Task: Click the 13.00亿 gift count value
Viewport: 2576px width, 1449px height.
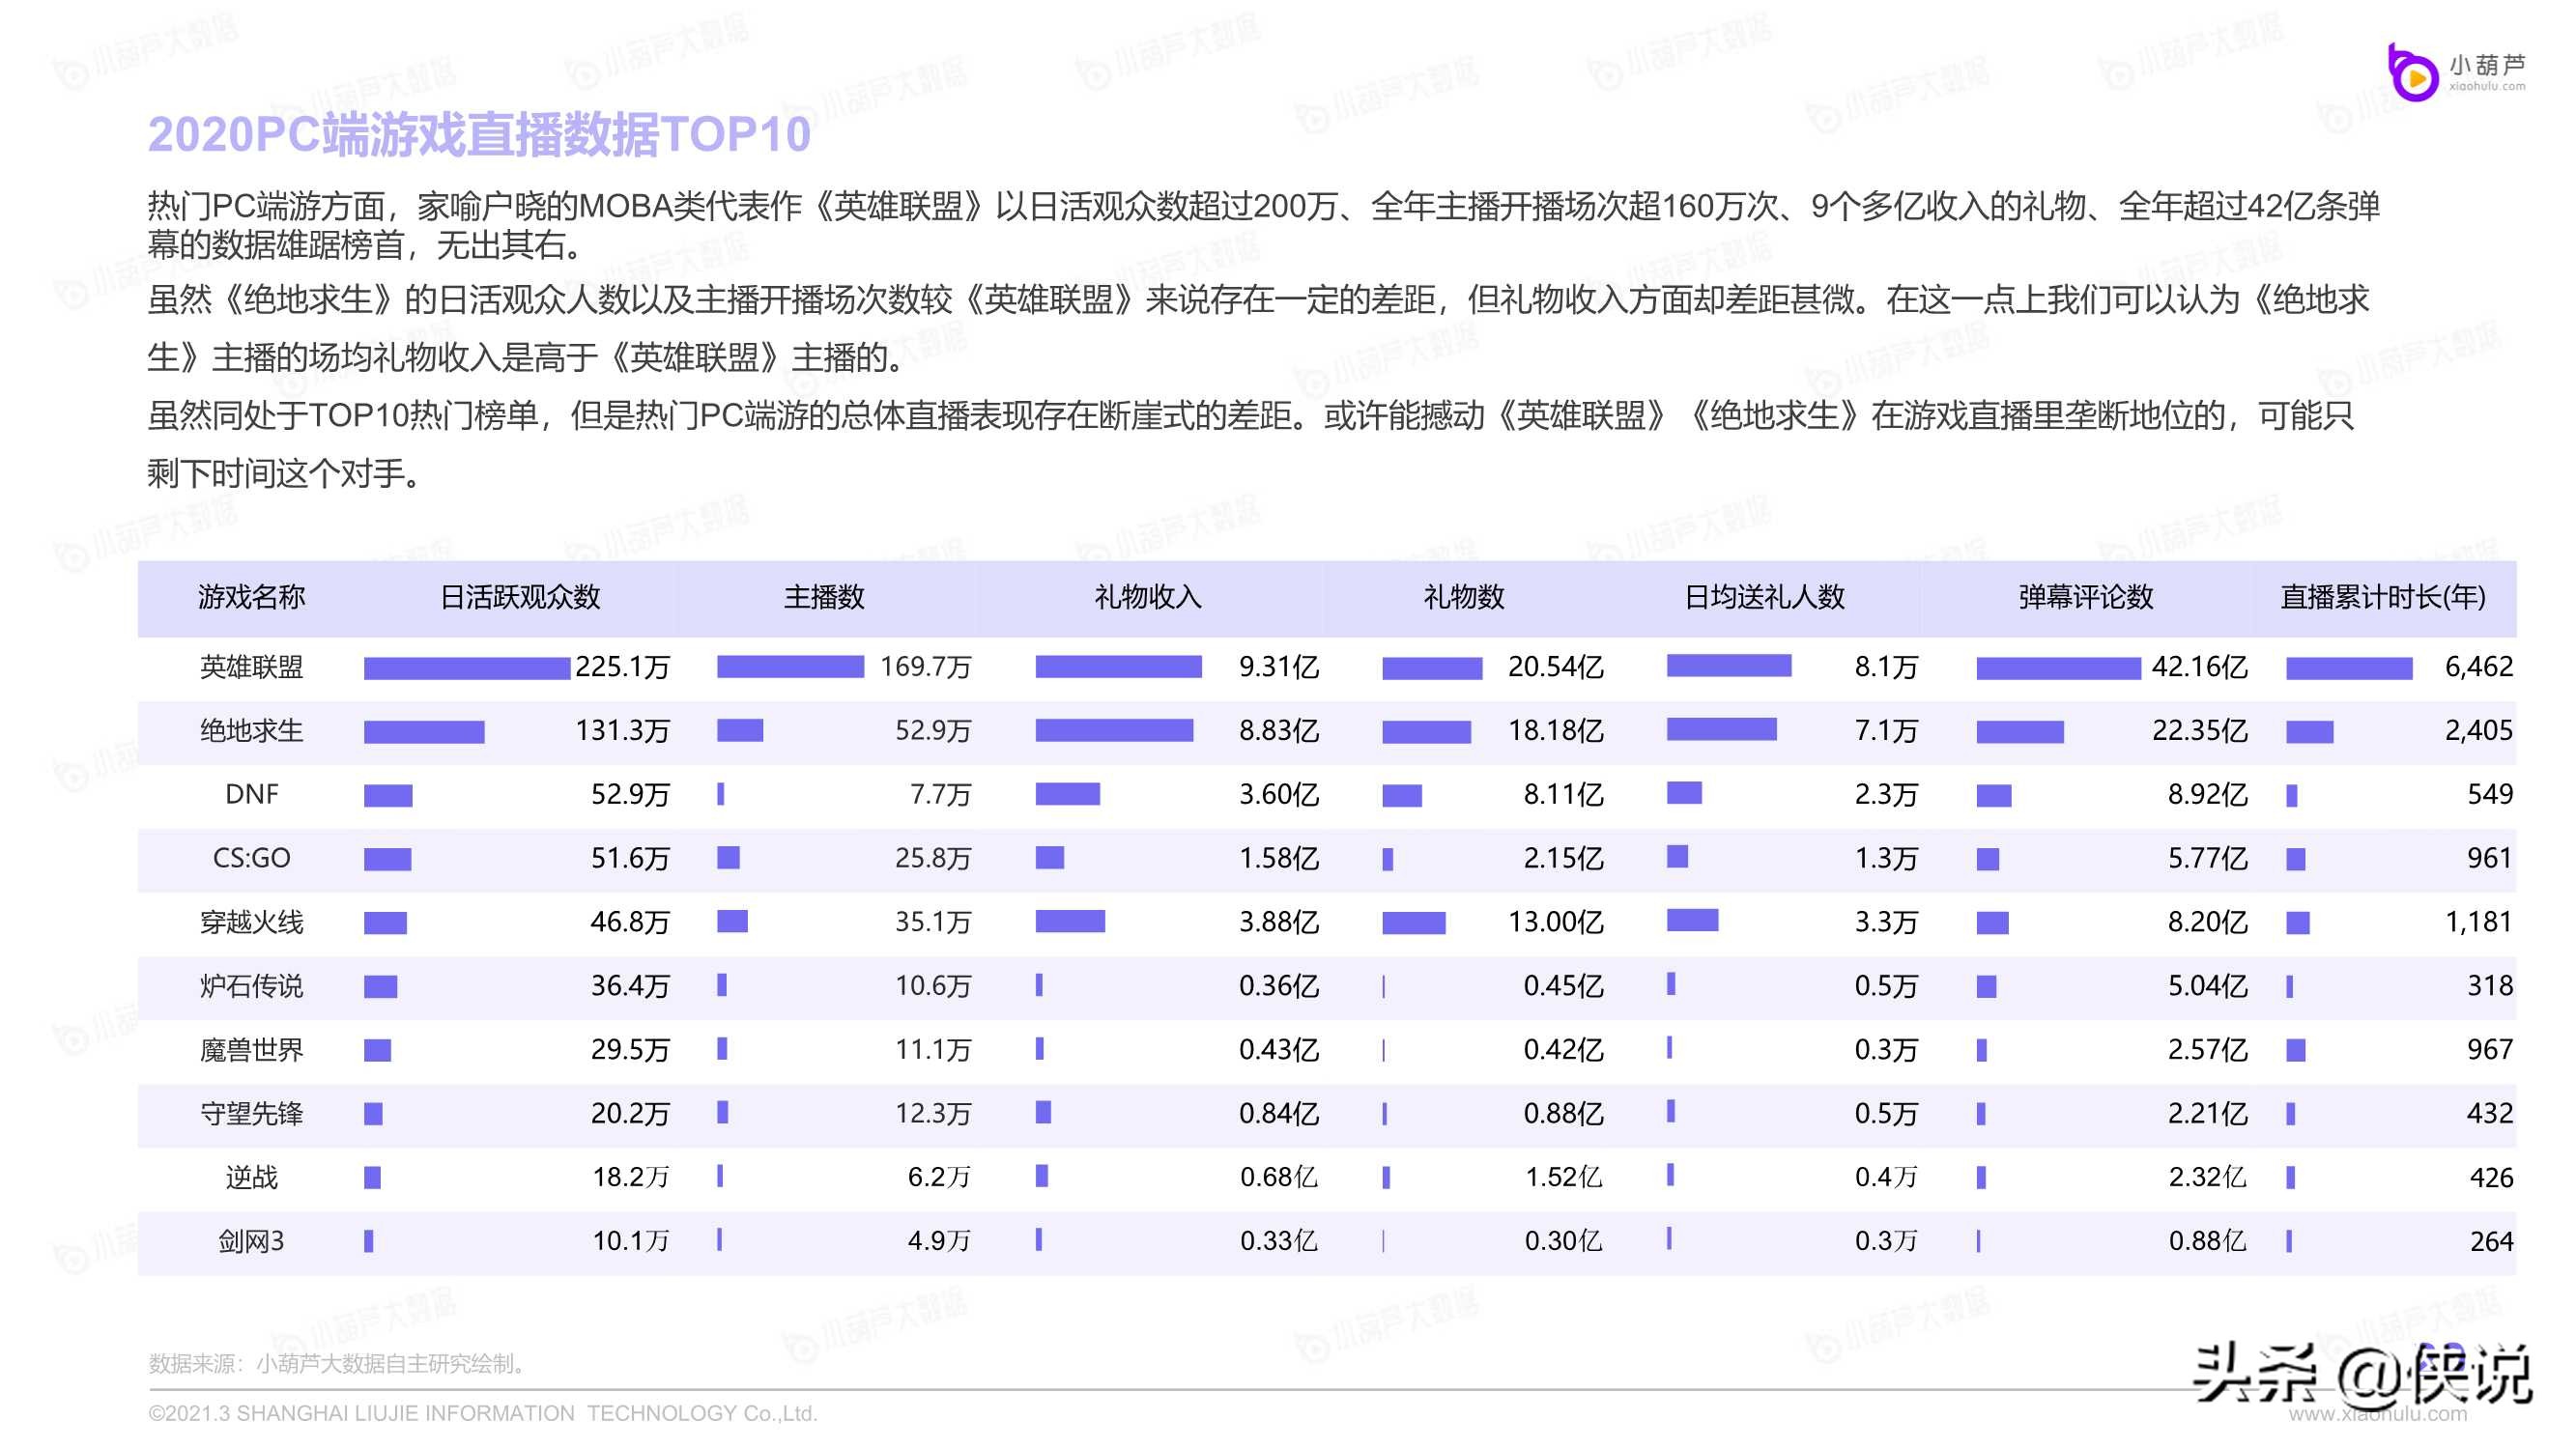Action: 1555,922
